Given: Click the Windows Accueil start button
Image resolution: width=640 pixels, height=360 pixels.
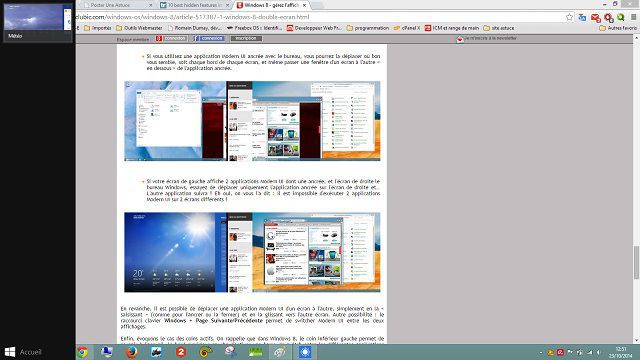Looking at the screenshot, I should click(x=23, y=352).
